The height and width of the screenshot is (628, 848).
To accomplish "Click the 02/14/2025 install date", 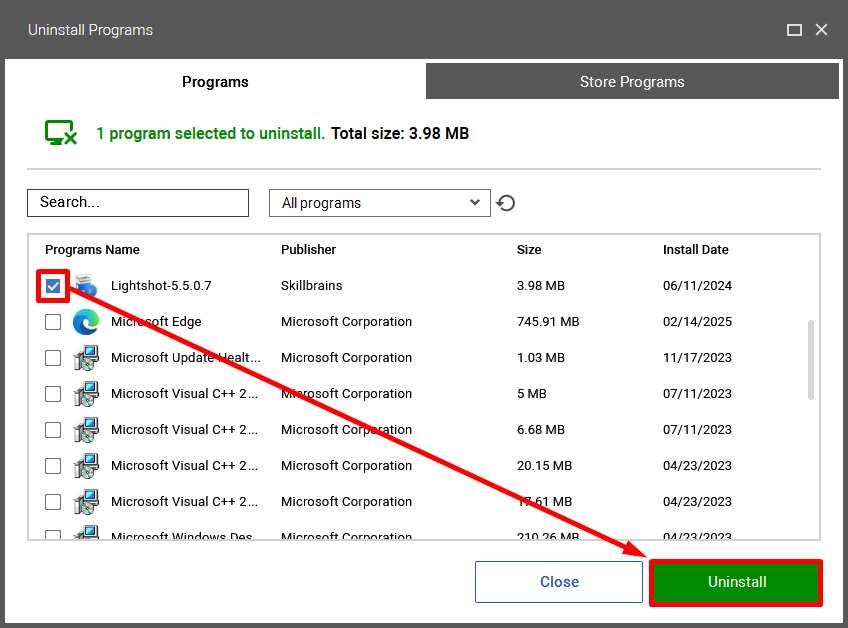I will coord(697,322).
